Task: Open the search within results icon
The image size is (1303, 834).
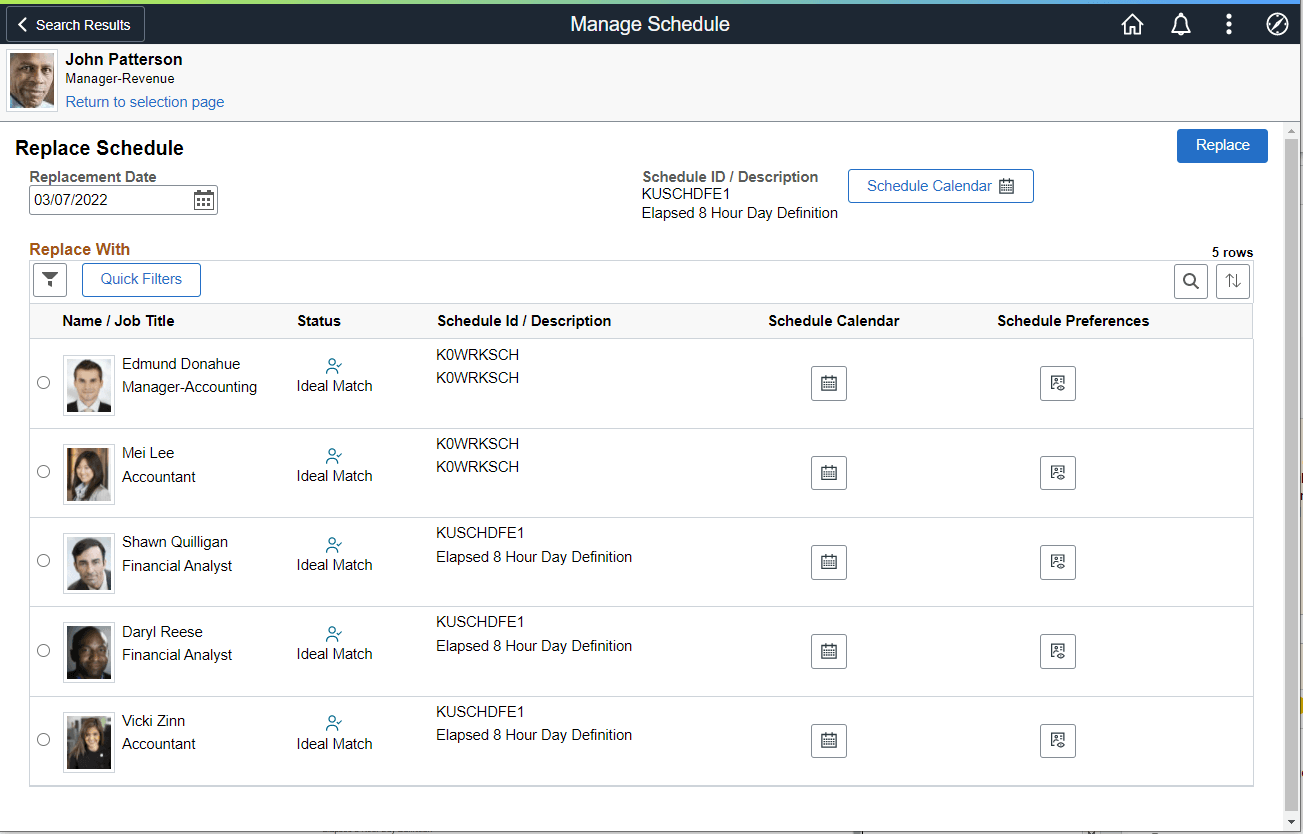Action: coord(1190,281)
